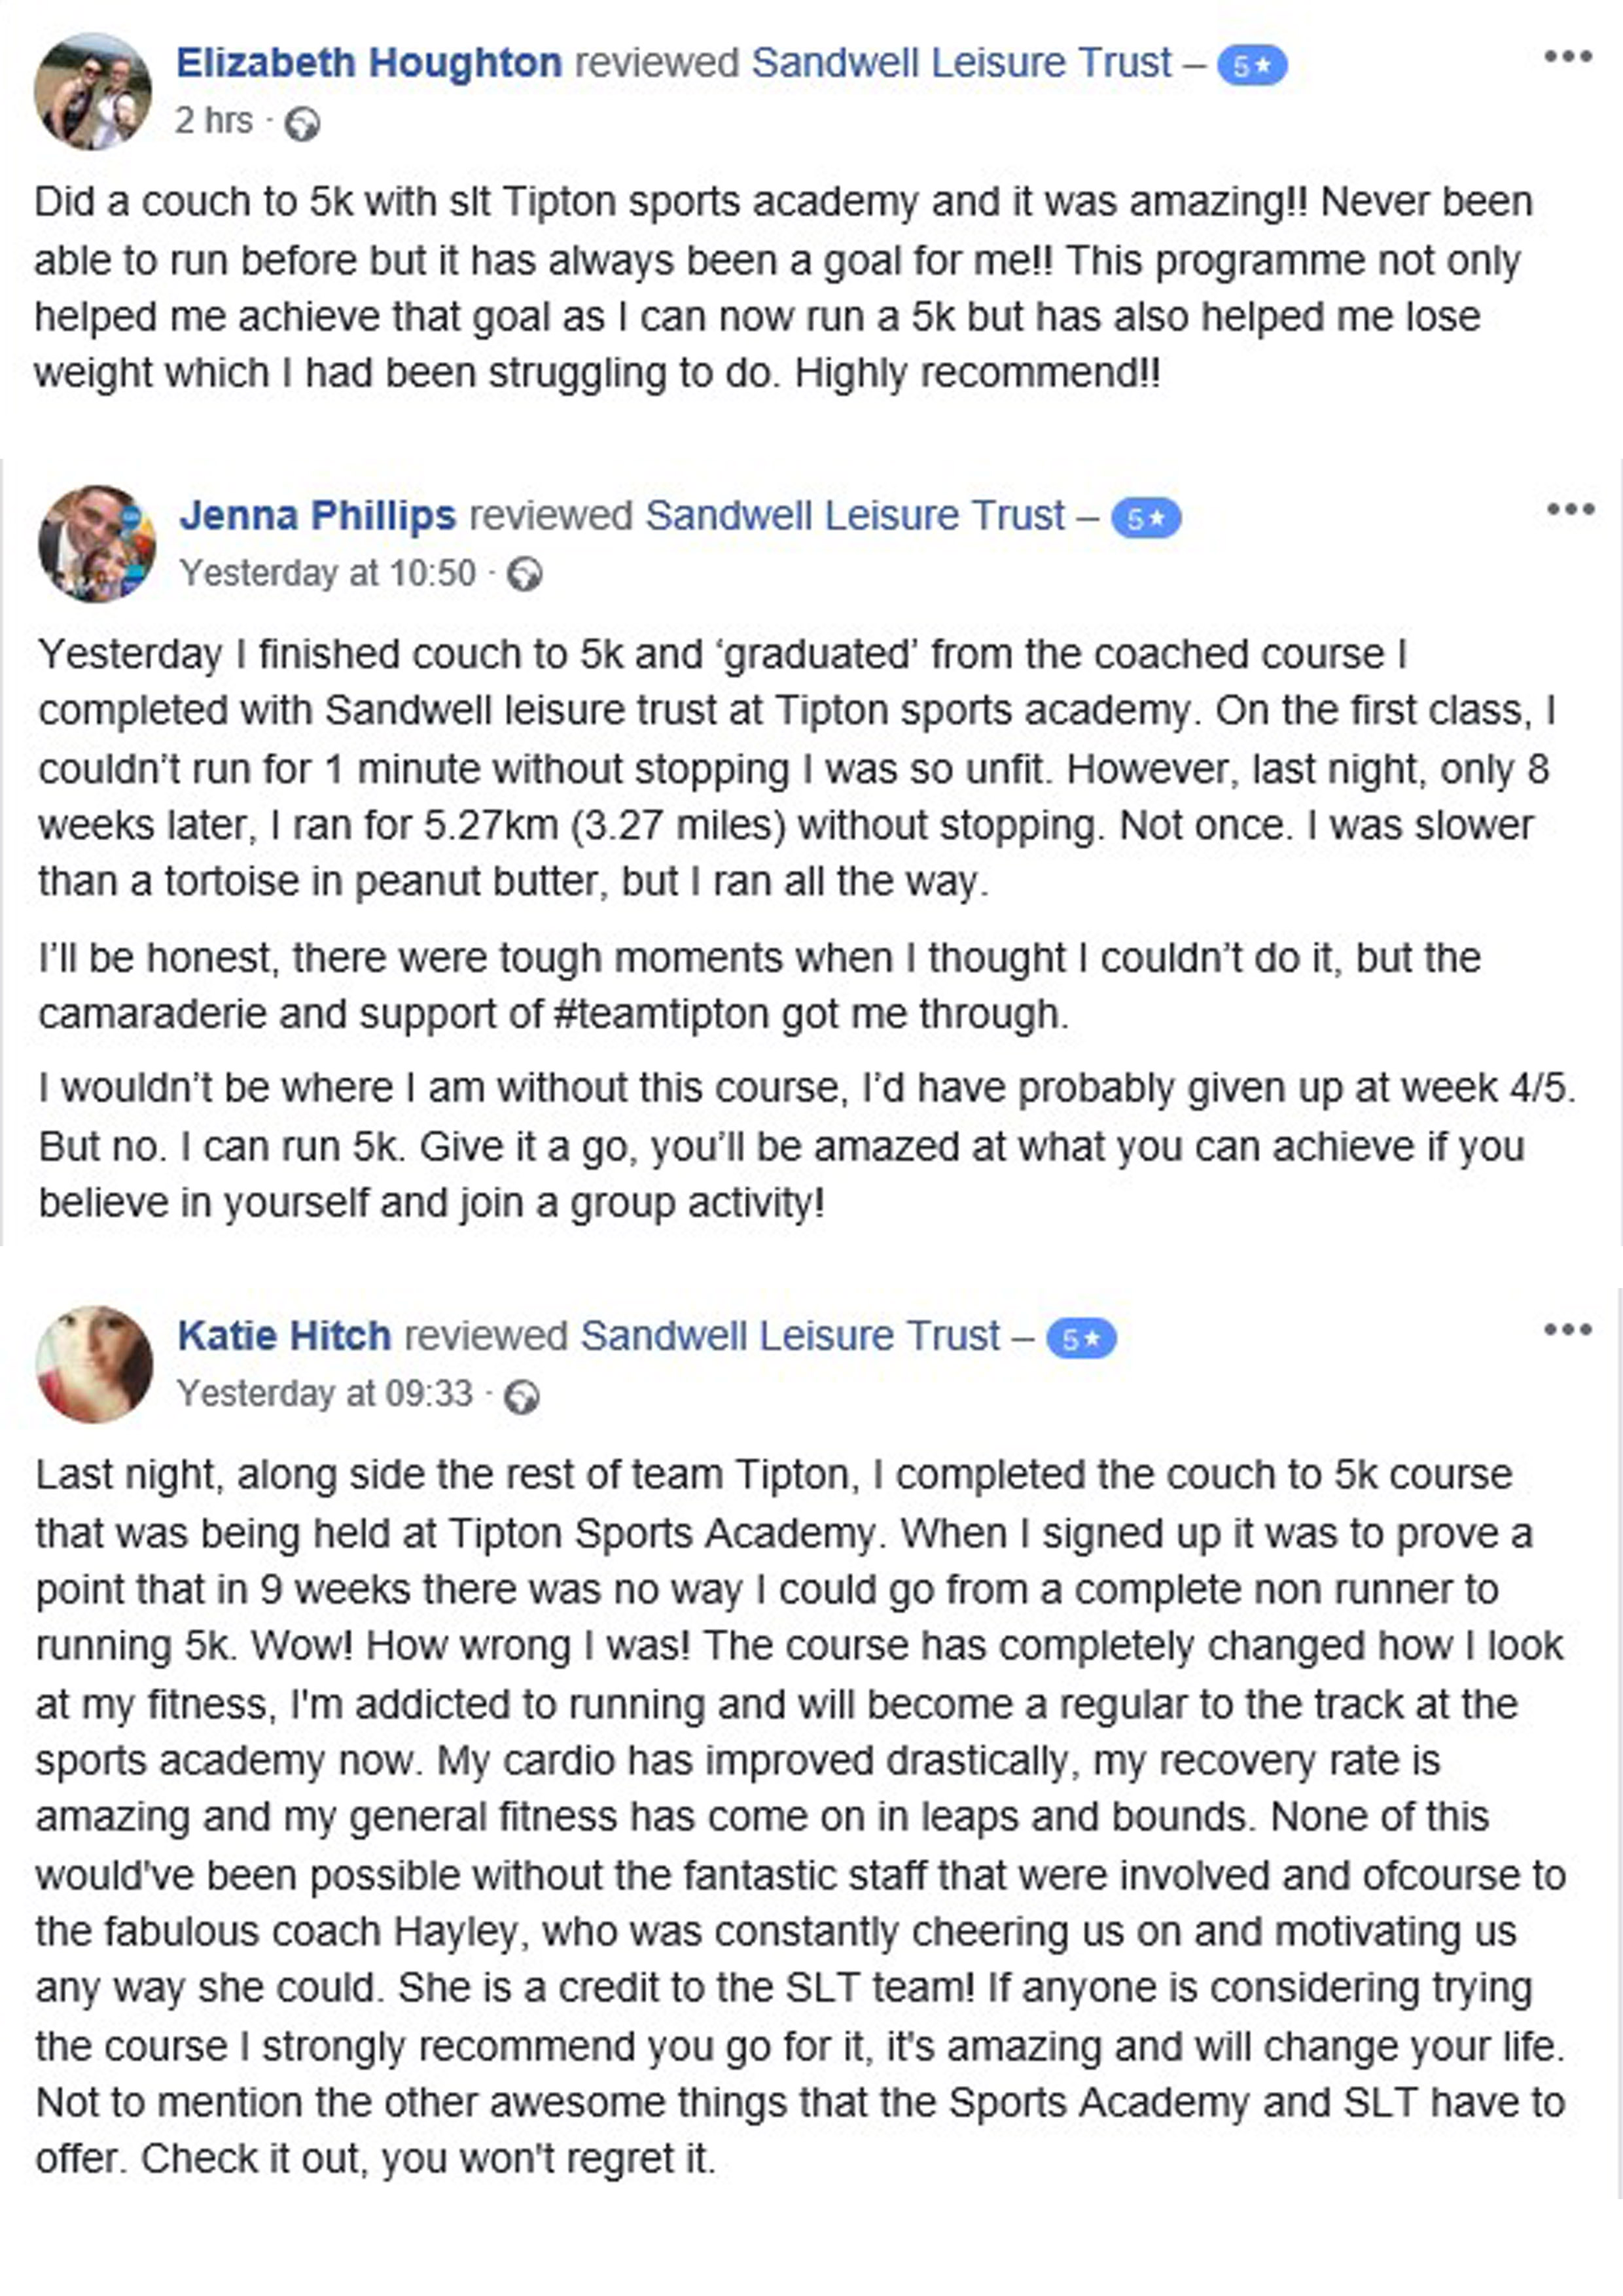1623x2296 pixels.
Task: Click public globe icon on Jenna's review
Action: point(525,575)
